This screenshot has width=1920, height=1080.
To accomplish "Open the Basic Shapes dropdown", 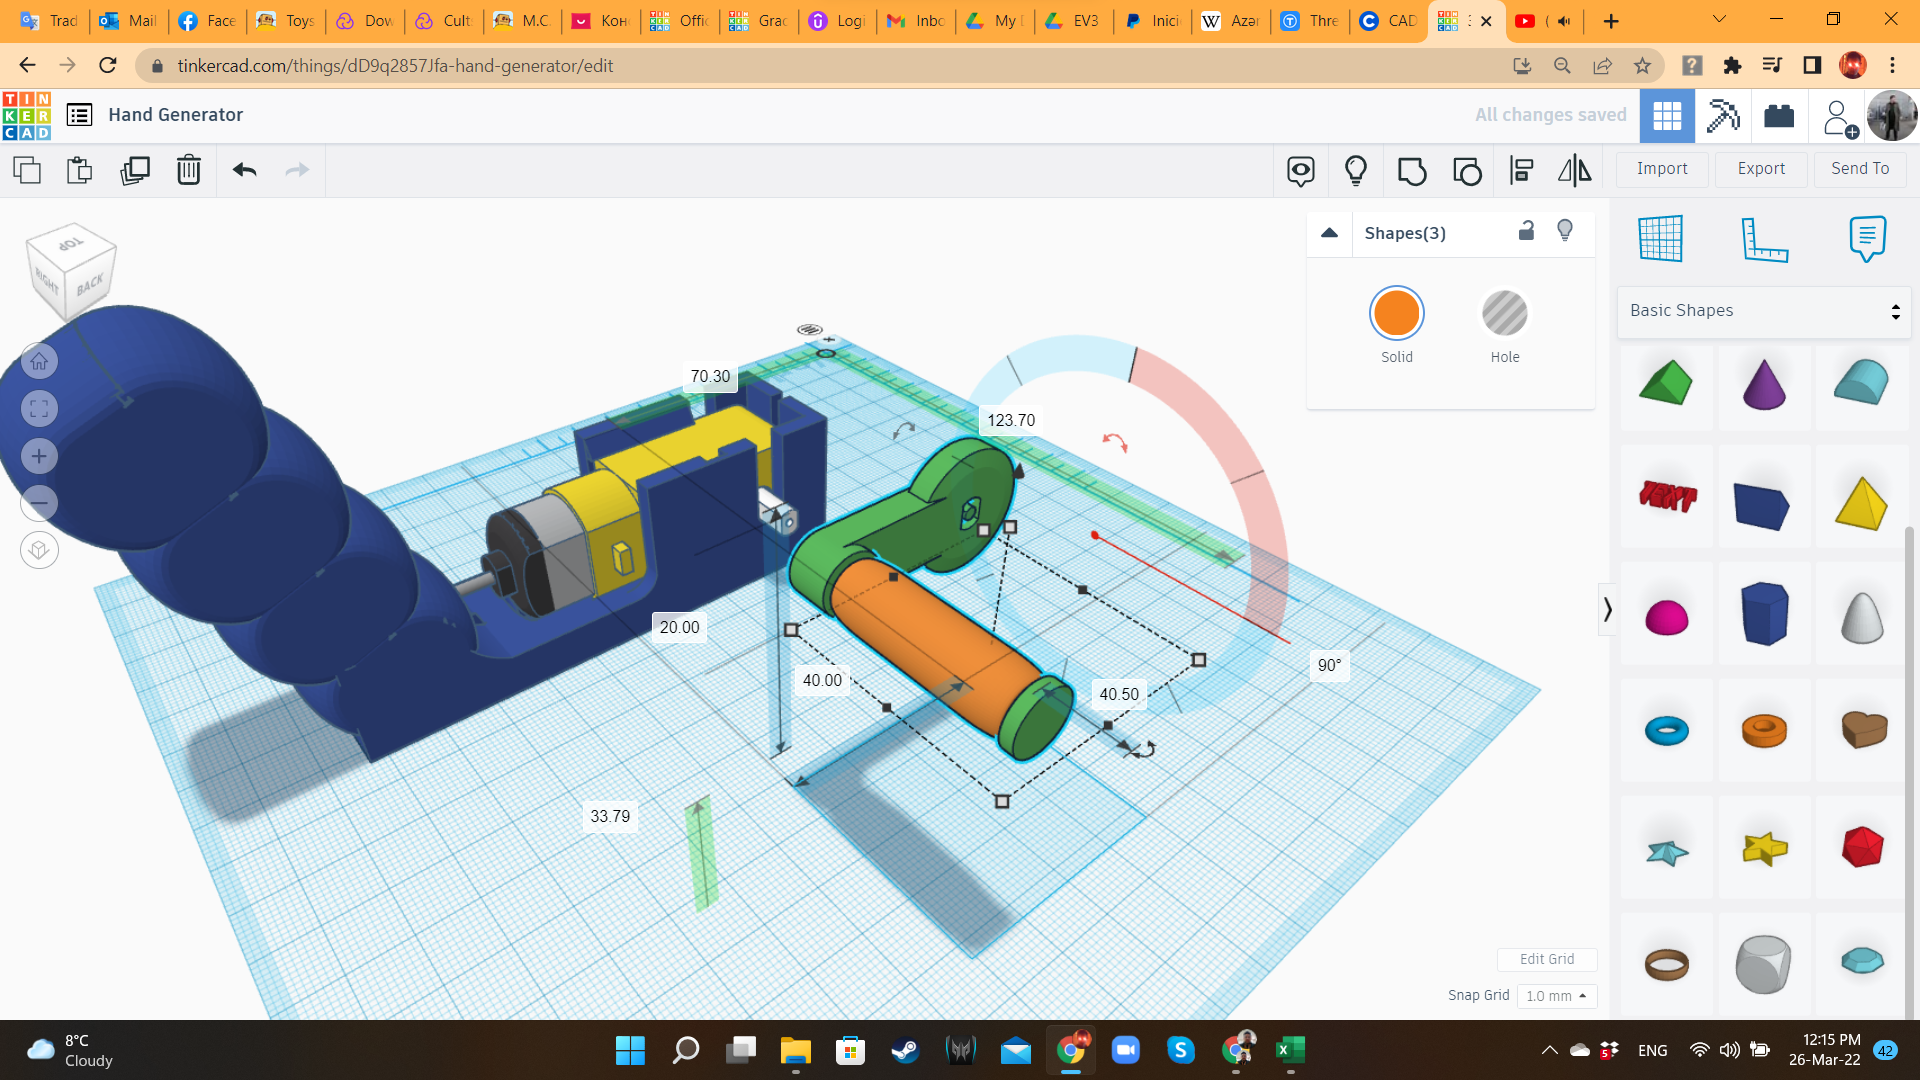I will click(x=1762, y=310).
